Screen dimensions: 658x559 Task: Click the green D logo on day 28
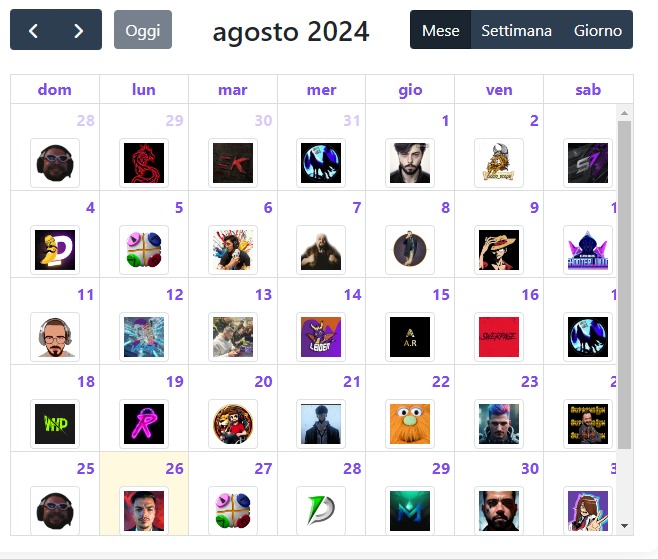coord(321,511)
